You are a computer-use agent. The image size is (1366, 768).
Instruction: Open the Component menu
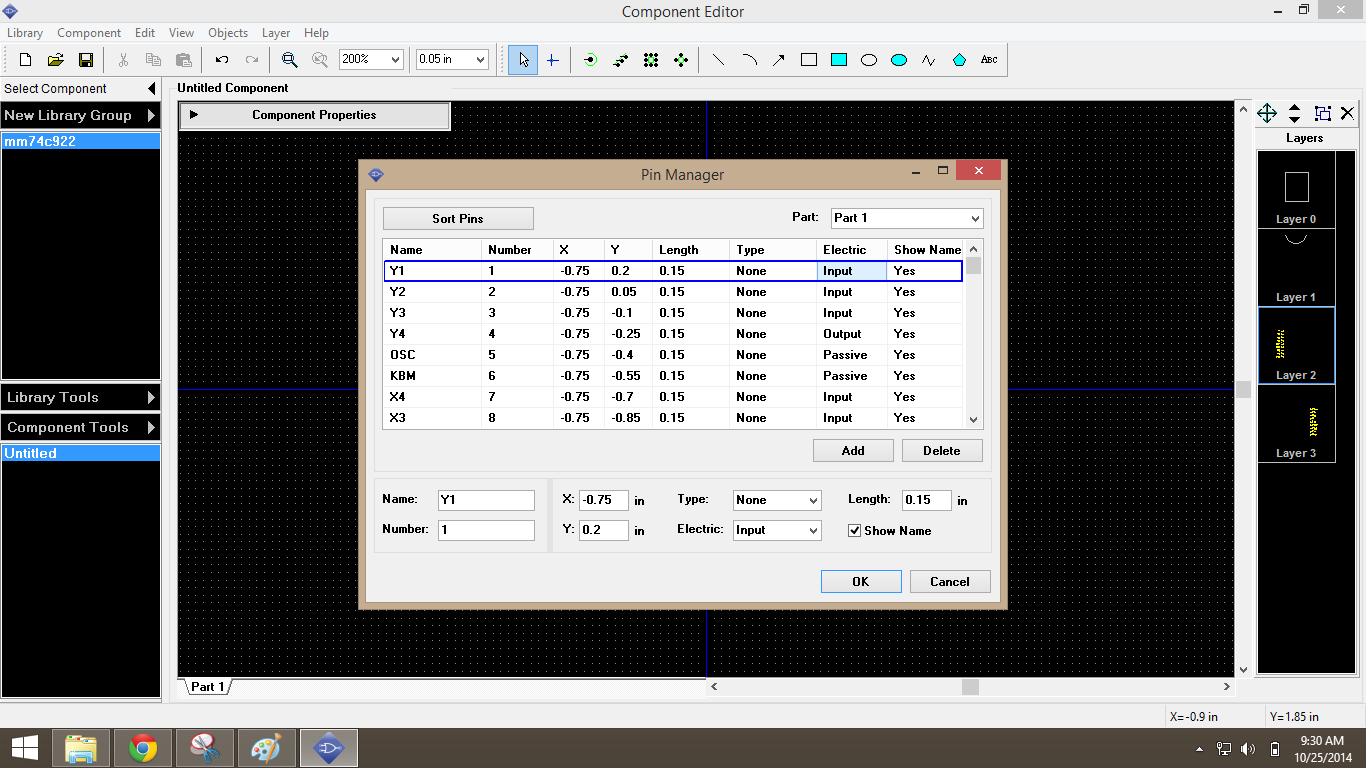point(89,32)
